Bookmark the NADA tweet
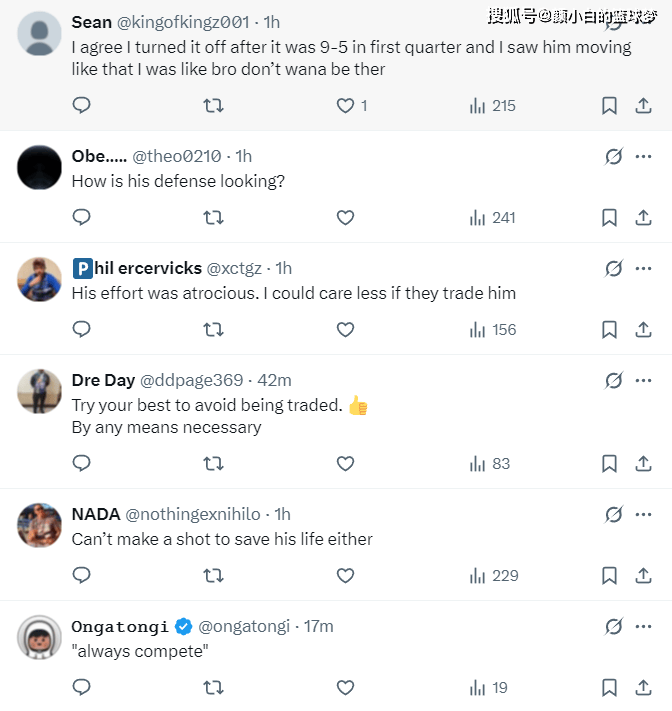Screen dimensions: 672x711 point(609,575)
